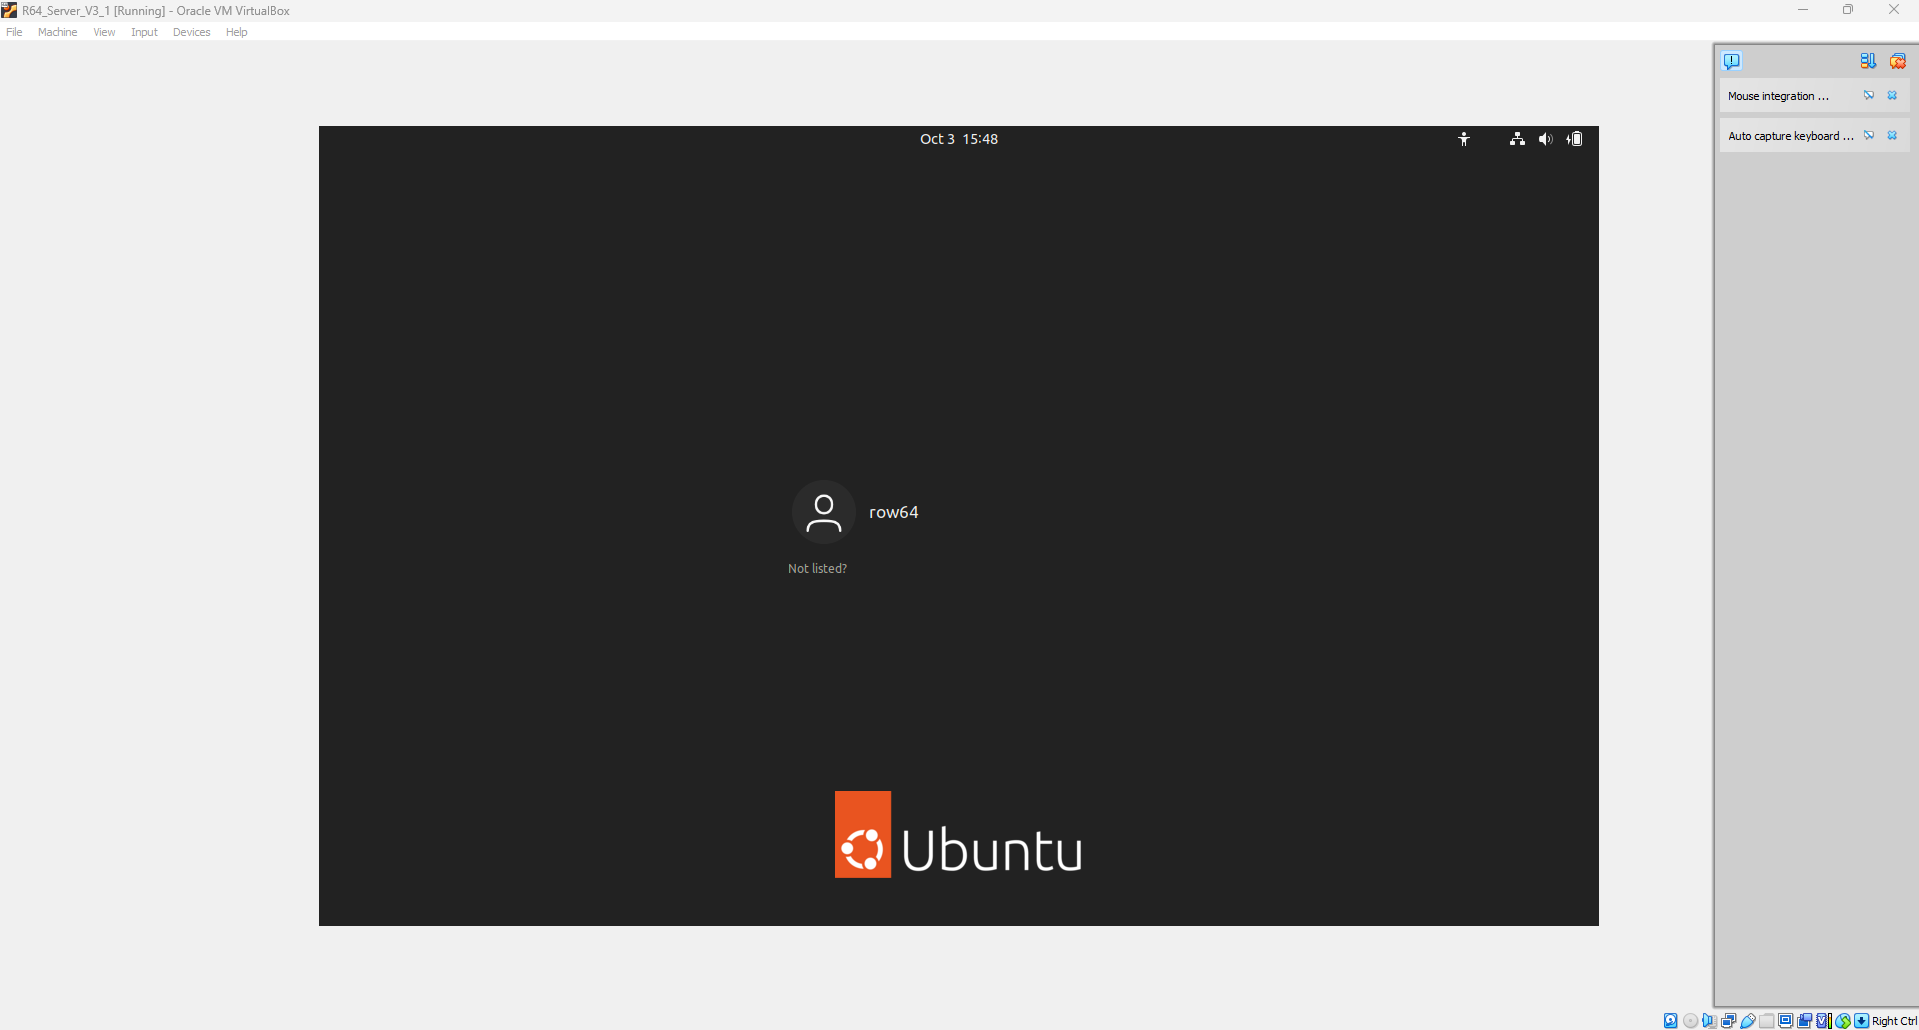Screen dimensions: 1919x1030
Task: Click the Not listed? link
Action: coord(817,568)
